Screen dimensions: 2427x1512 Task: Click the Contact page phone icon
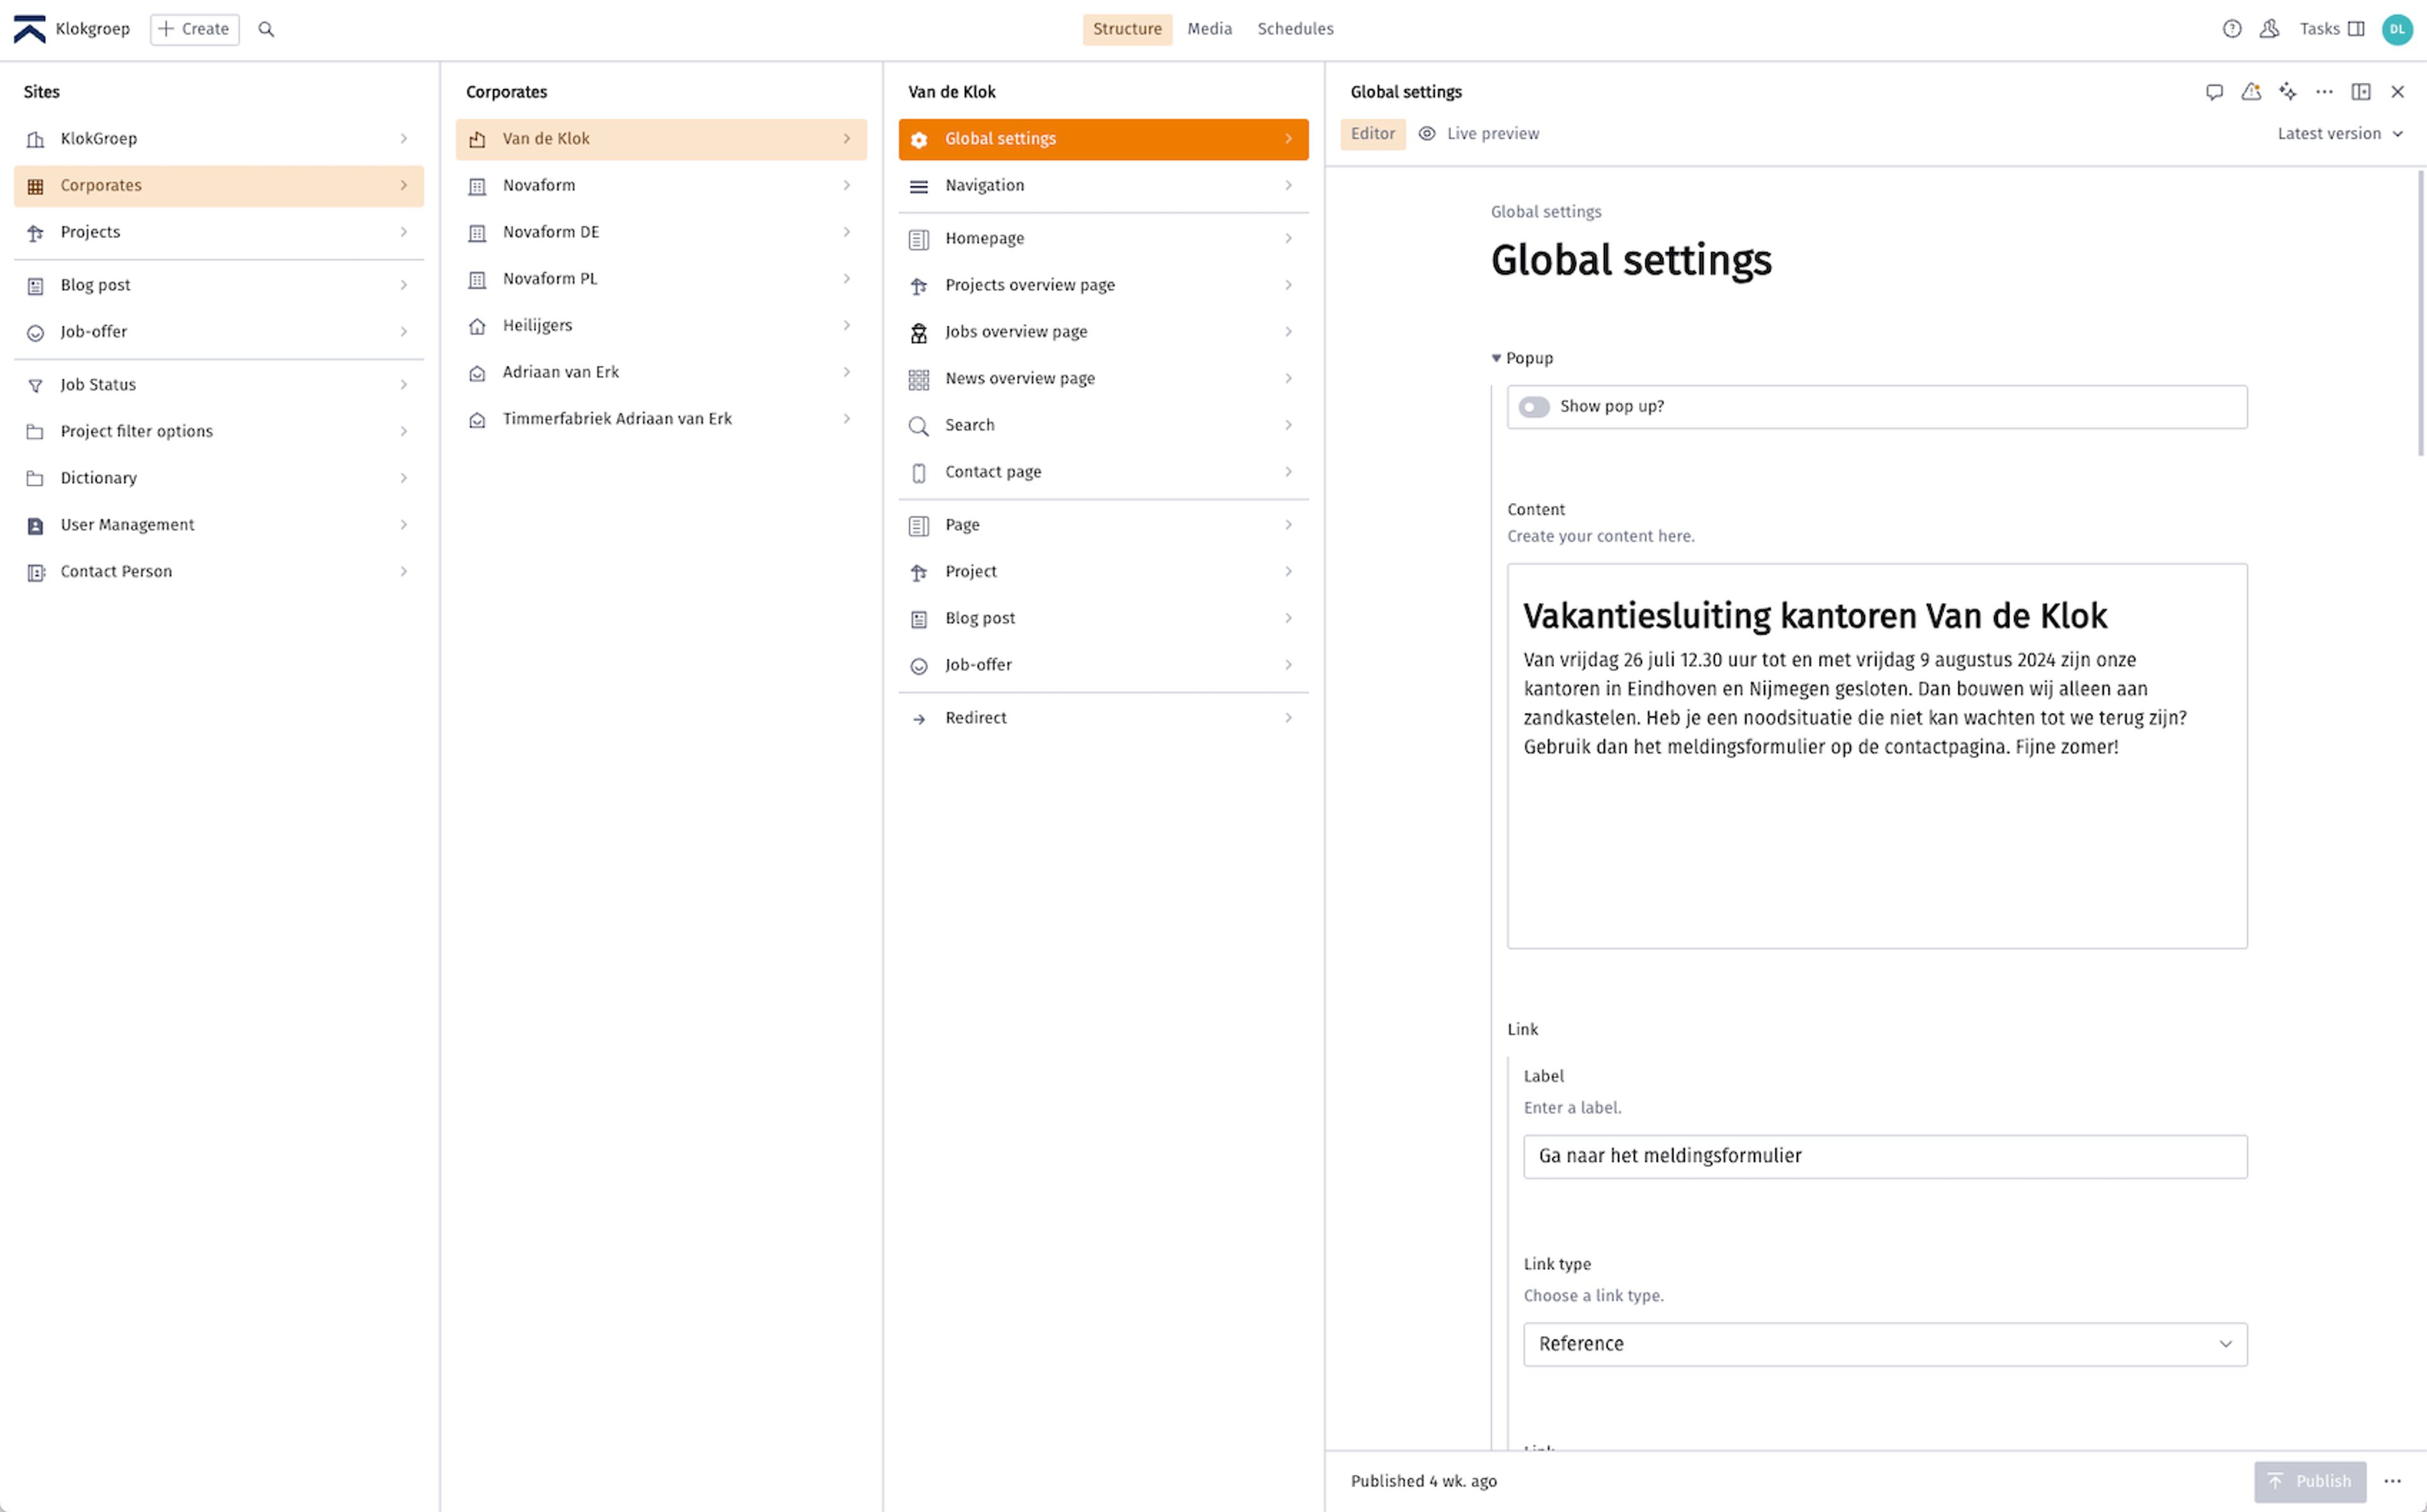pyautogui.click(x=919, y=473)
